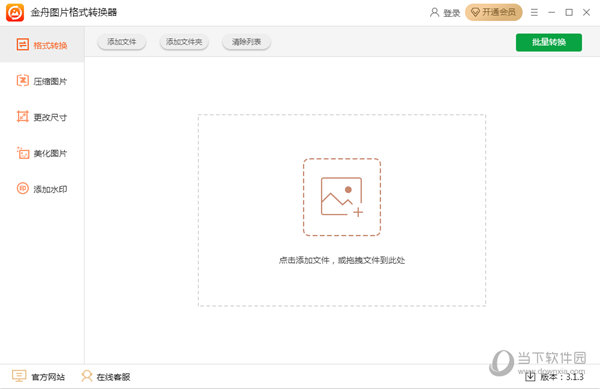600x389 pixels.
Task: Click the 添加文件 add file button
Action: 122,42
